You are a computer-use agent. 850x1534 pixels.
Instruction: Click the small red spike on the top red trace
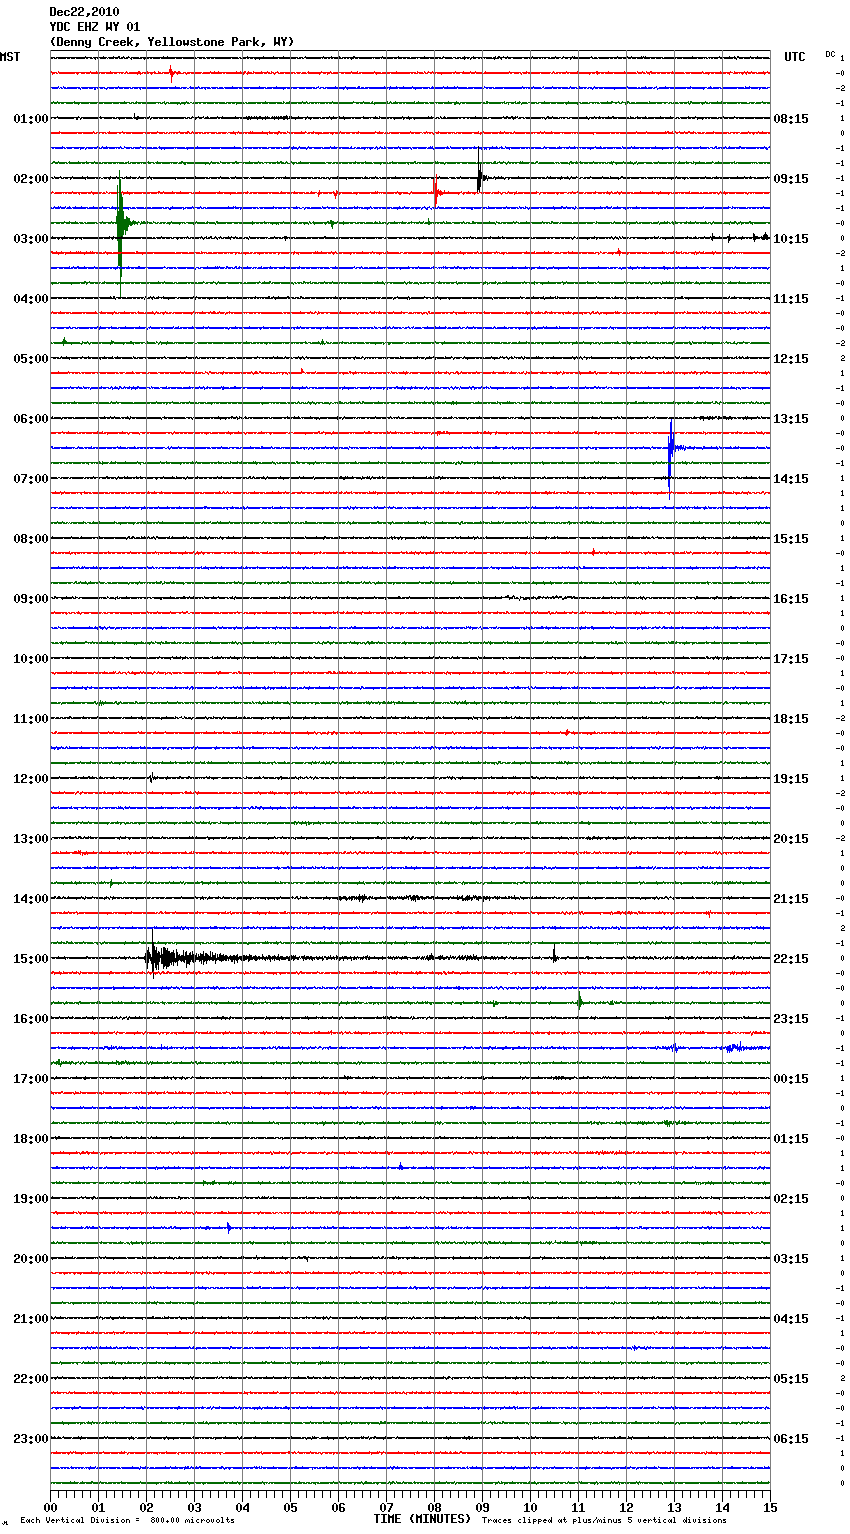click(x=172, y=72)
